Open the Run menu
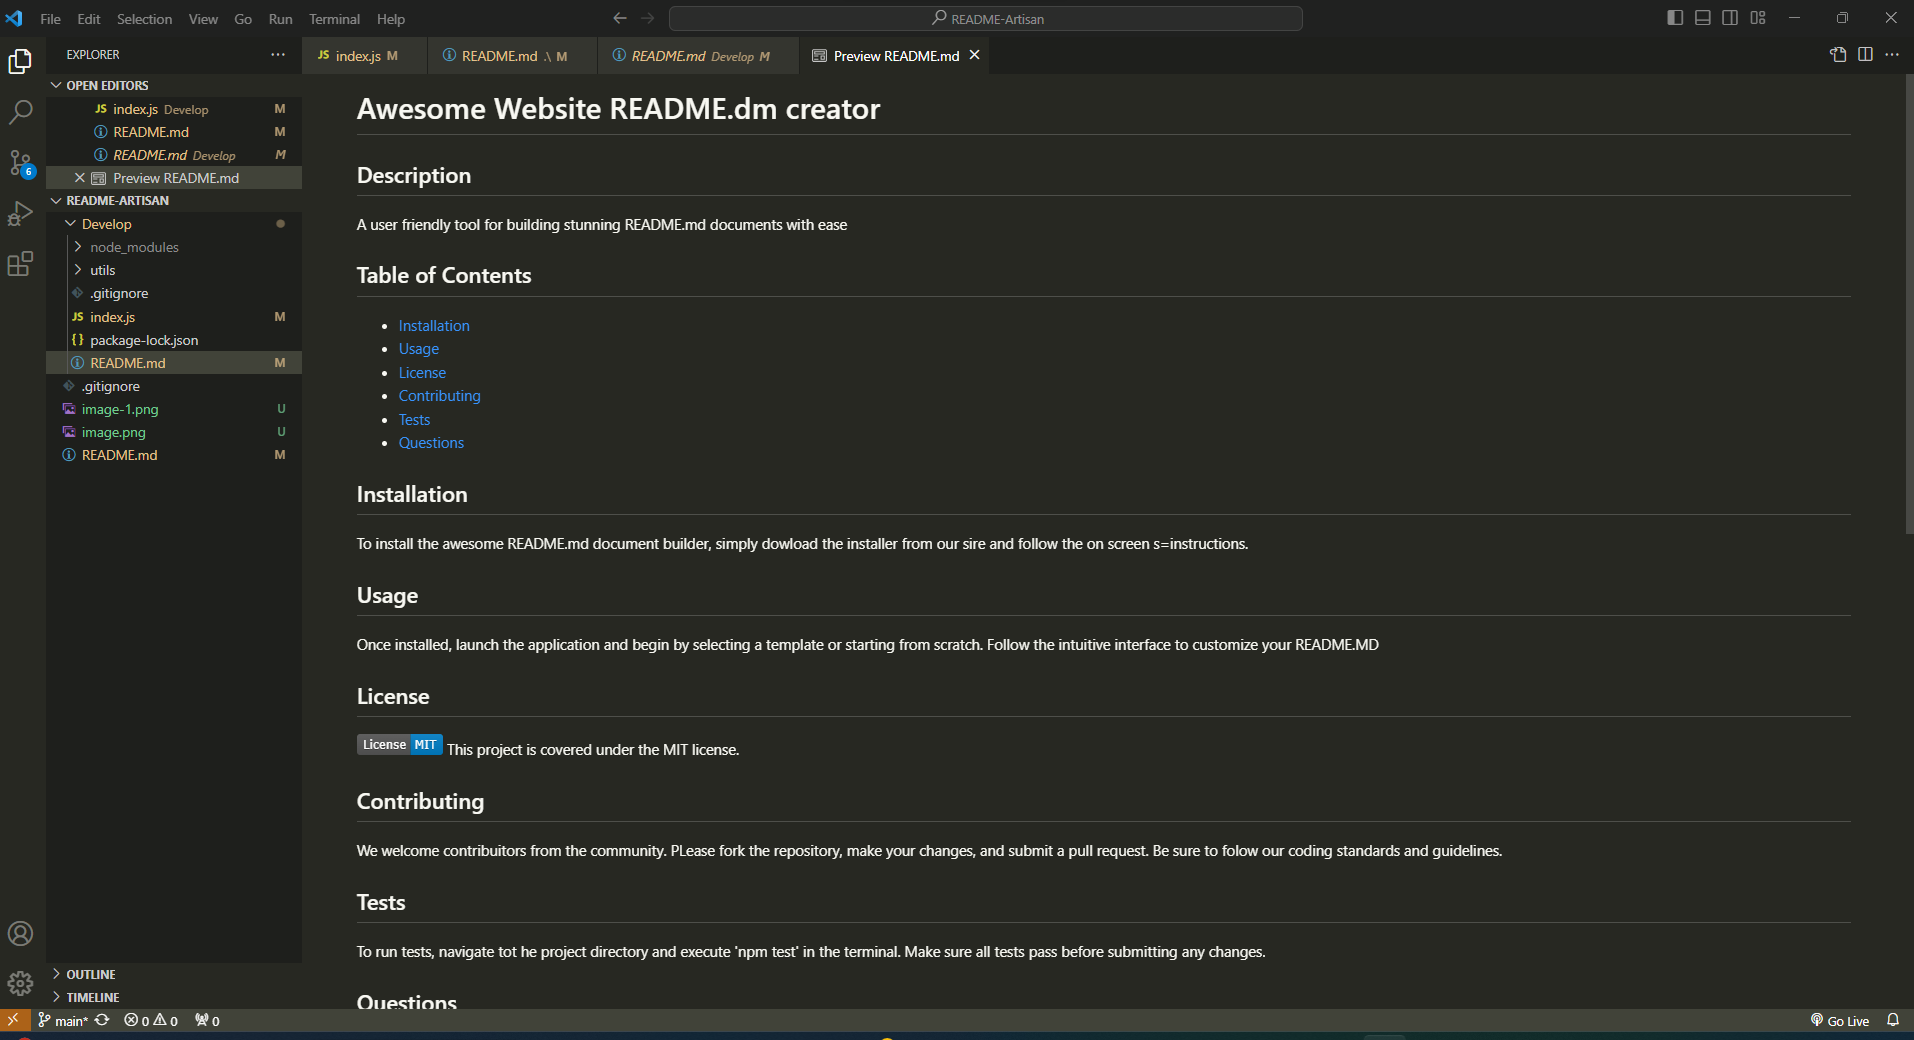 (280, 19)
